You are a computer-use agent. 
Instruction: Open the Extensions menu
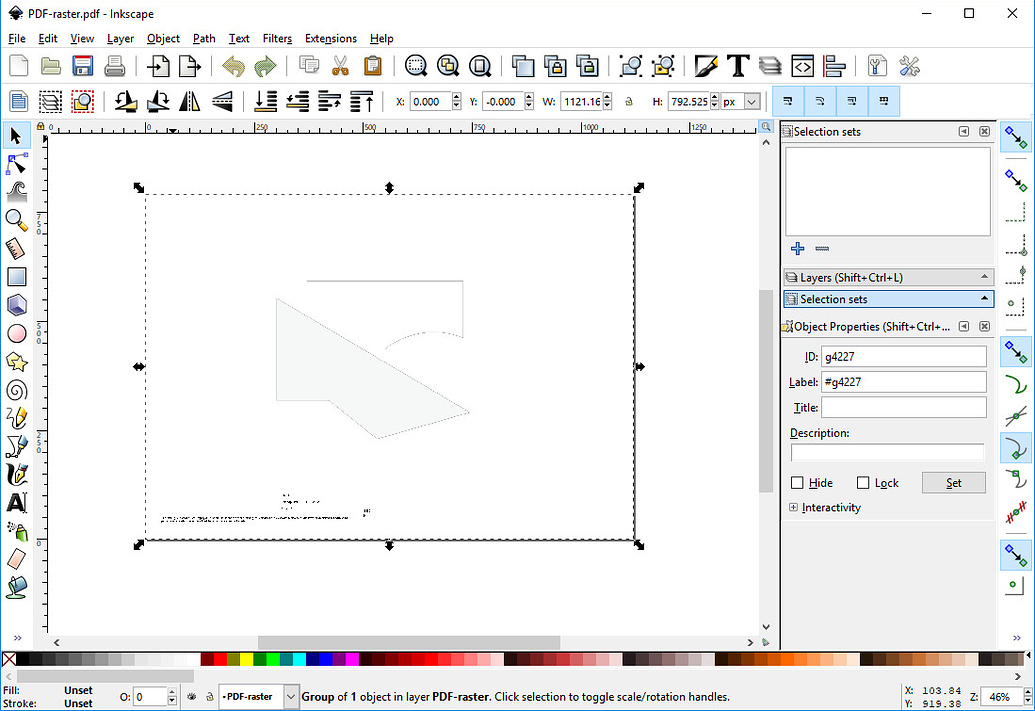tap(331, 38)
